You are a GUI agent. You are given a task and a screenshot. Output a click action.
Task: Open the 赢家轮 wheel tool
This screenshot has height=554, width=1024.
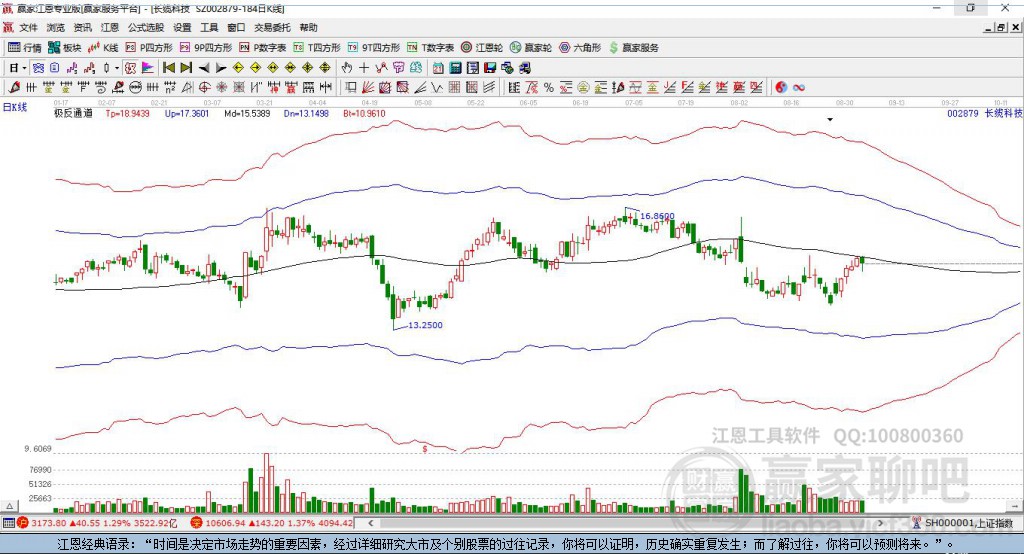pos(531,48)
